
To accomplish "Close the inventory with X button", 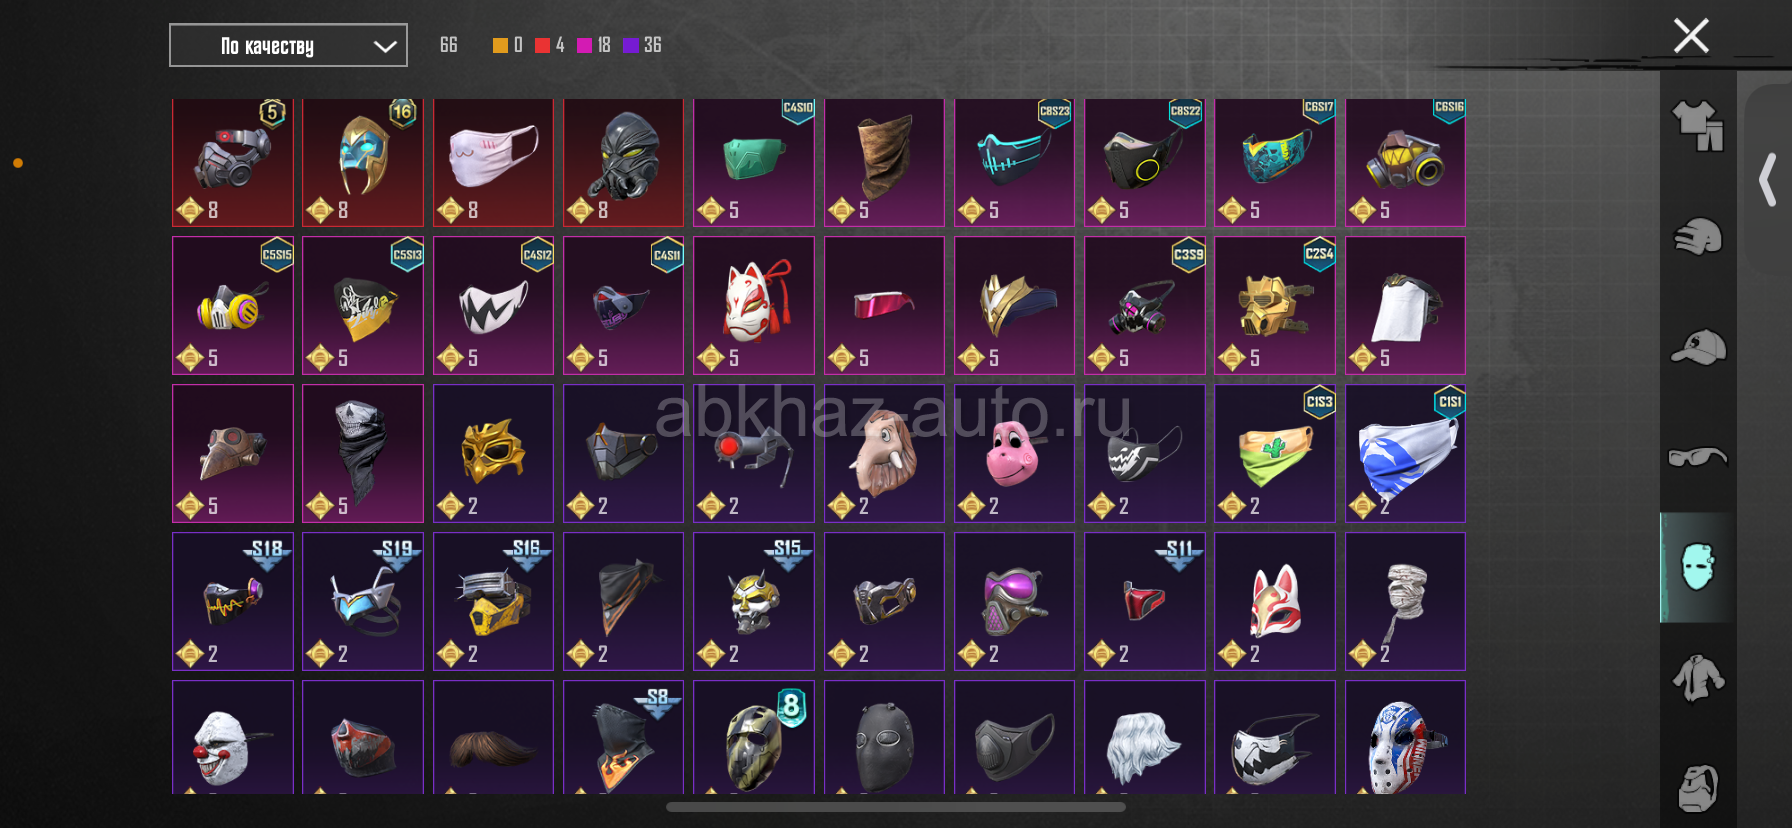I will [x=1691, y=36].
